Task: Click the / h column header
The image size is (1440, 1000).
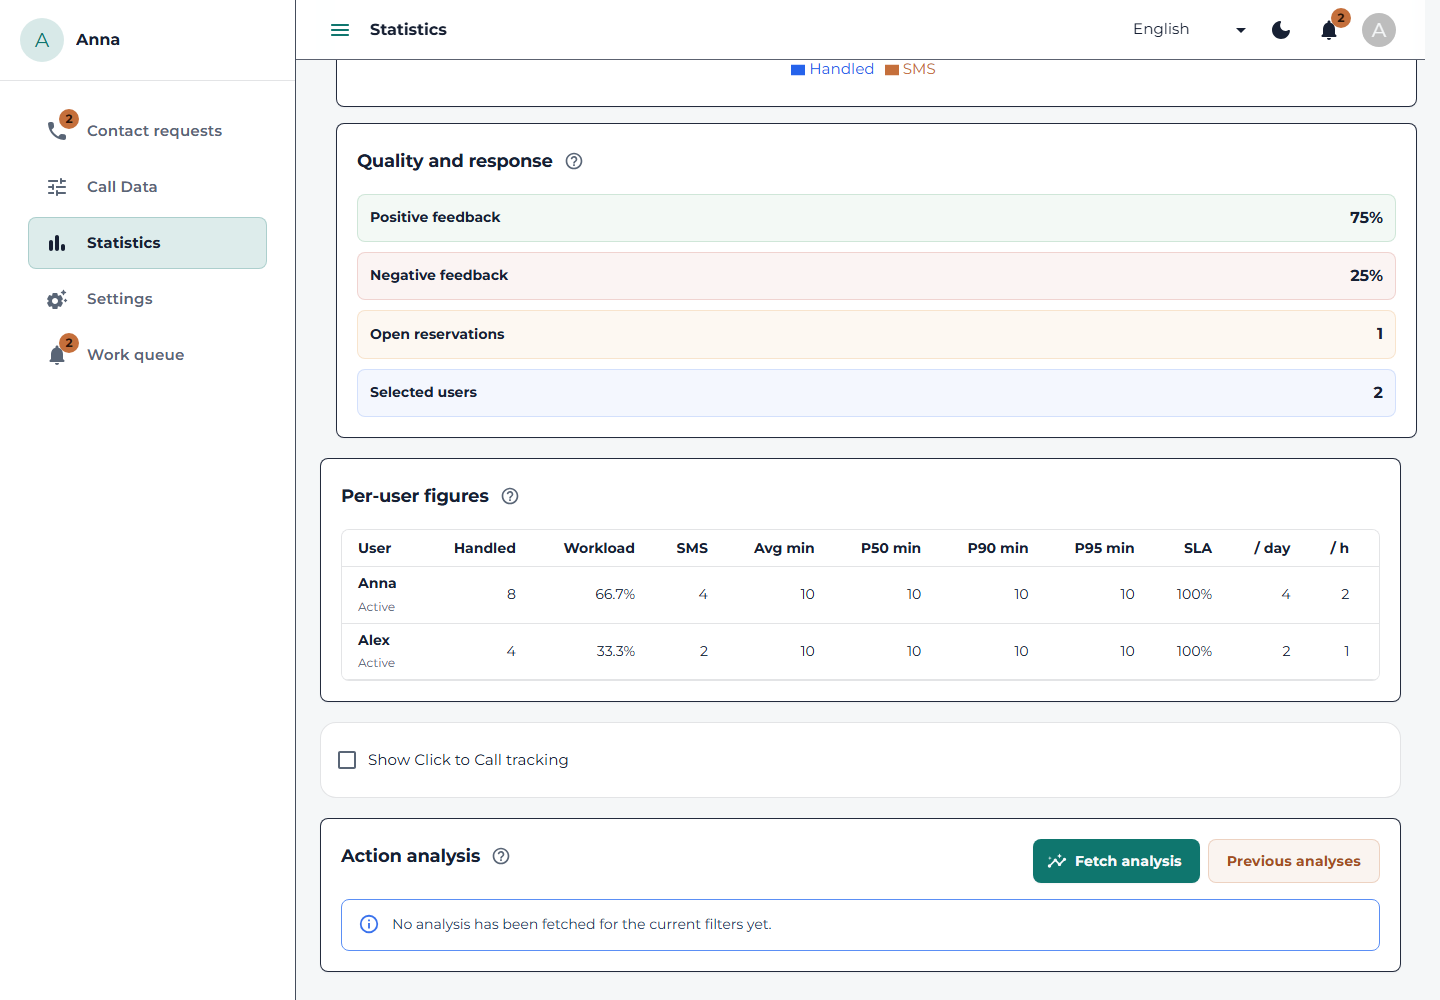Action: 1339,548
